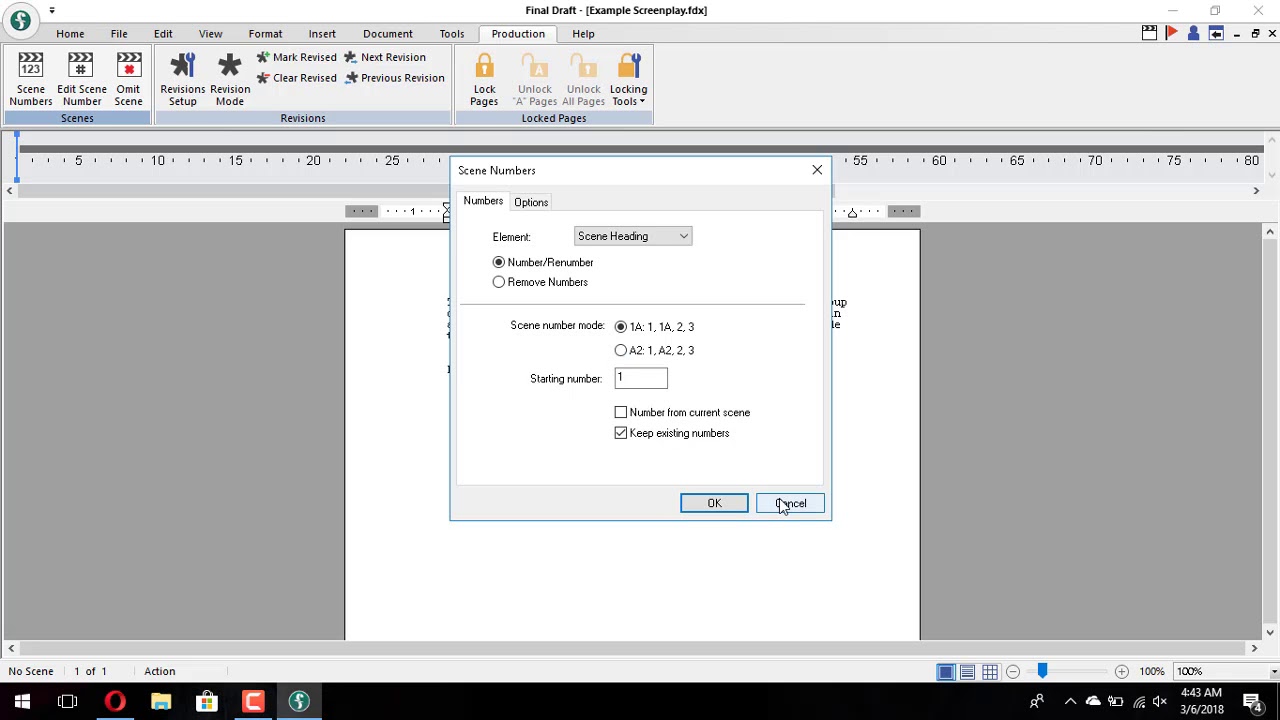The image size is (1280, 720).
Task: Click Final Draft application logo button
Action: pos(20,21)
